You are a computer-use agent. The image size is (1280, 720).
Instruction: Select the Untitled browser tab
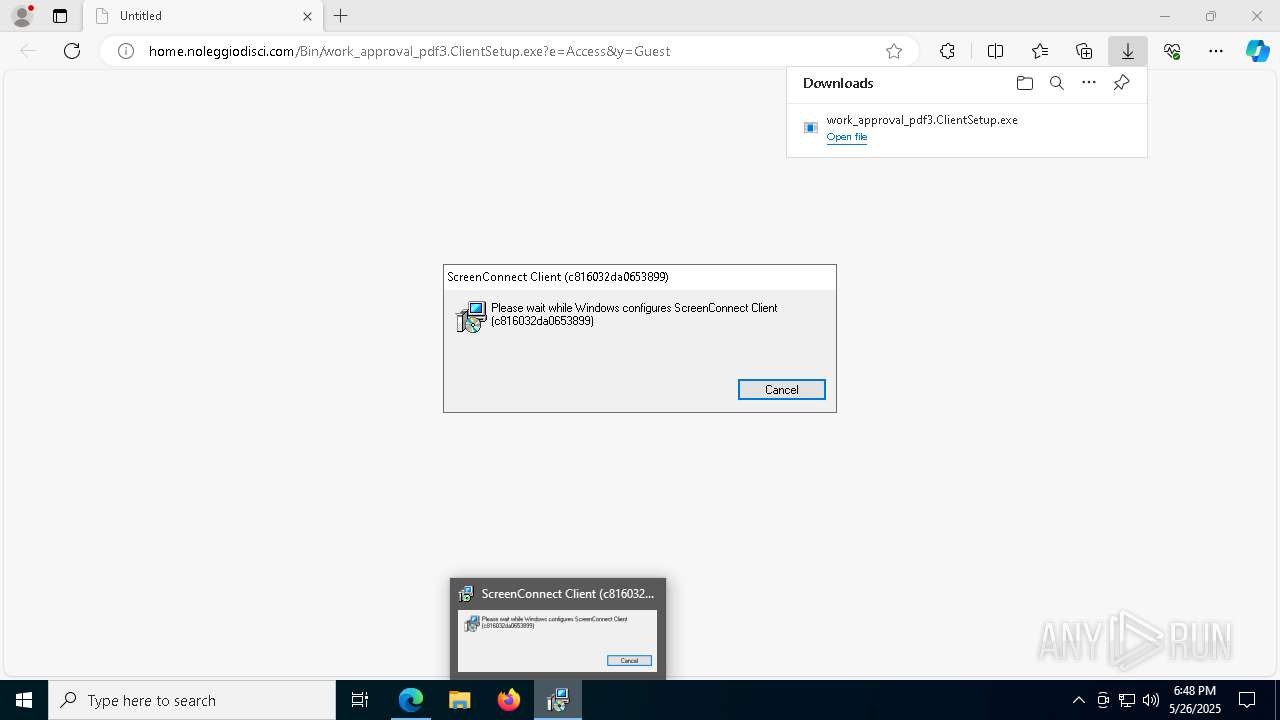pos(203,16)
